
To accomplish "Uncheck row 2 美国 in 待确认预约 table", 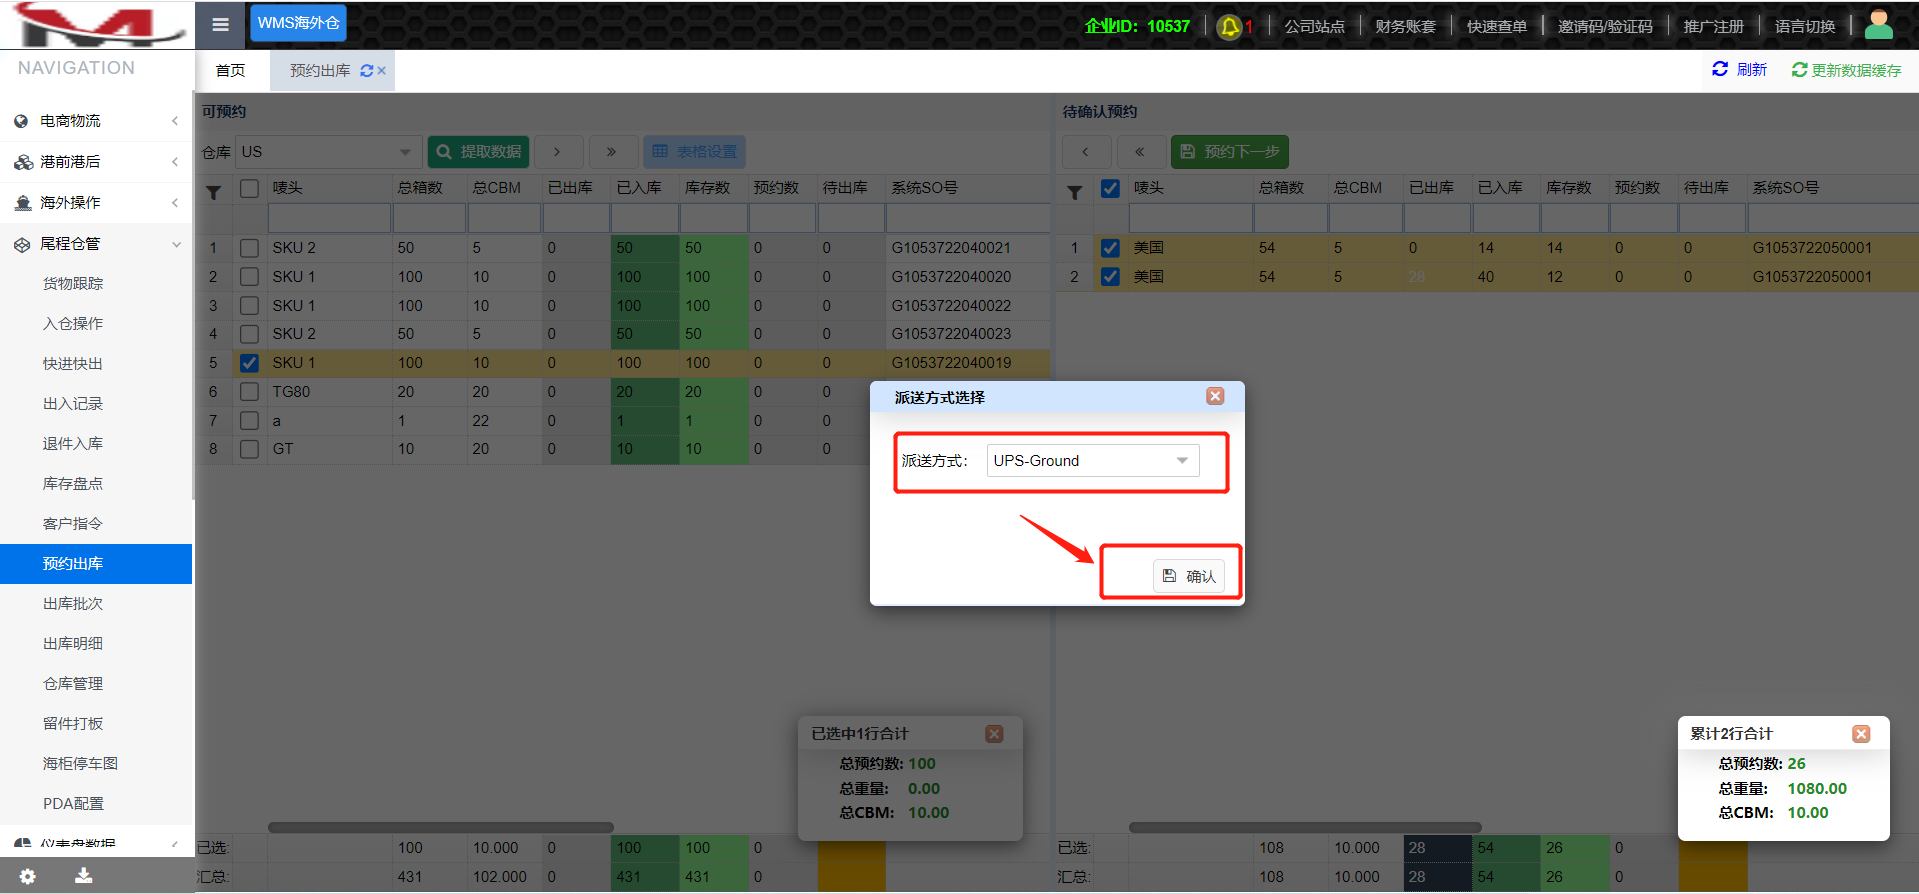I will (x=1110, y=277).
